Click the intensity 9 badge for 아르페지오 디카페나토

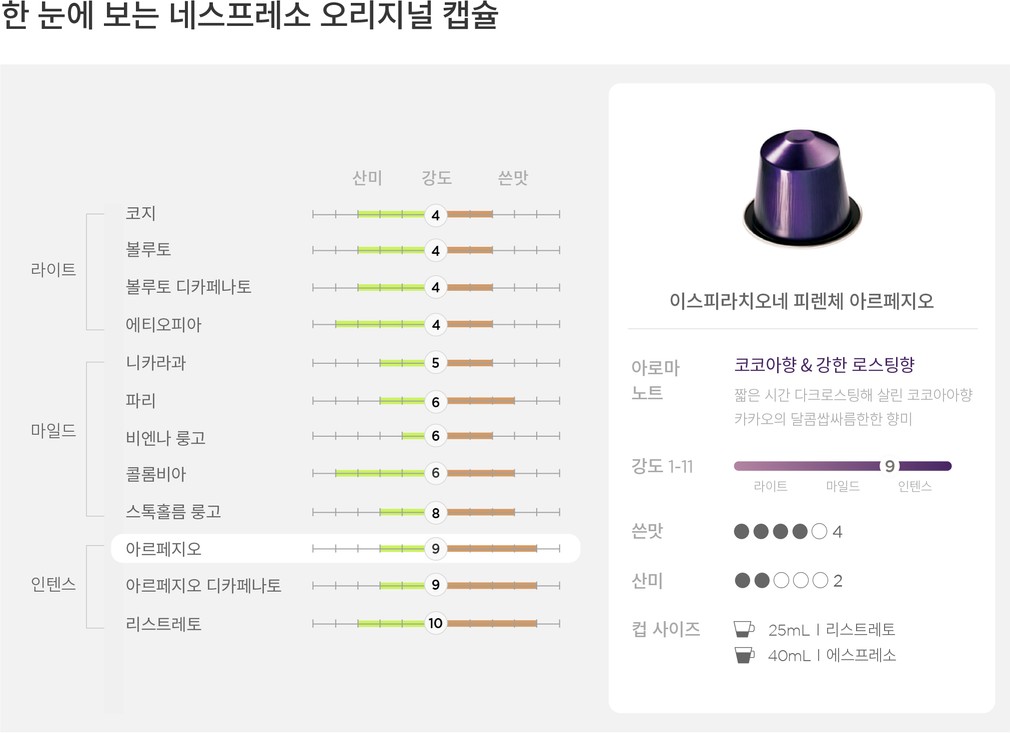[x=435, y=585]
